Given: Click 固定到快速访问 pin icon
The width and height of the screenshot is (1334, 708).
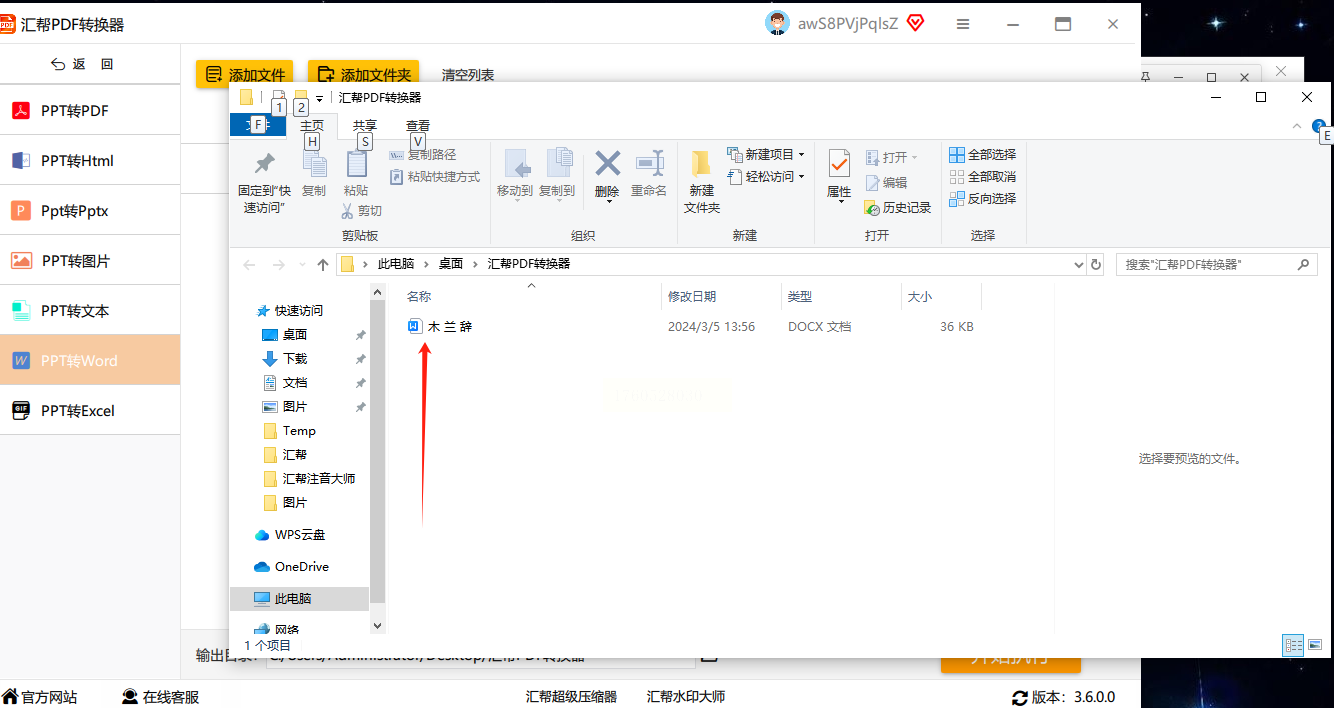Looking at the screenshot, I should point(264,163).
